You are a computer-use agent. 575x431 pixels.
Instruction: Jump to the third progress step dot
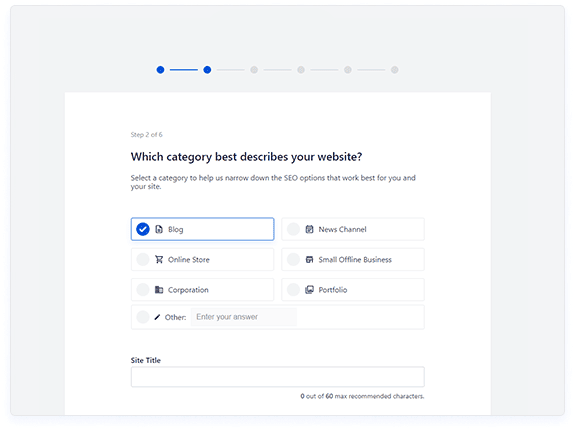[x=254, y=70]
